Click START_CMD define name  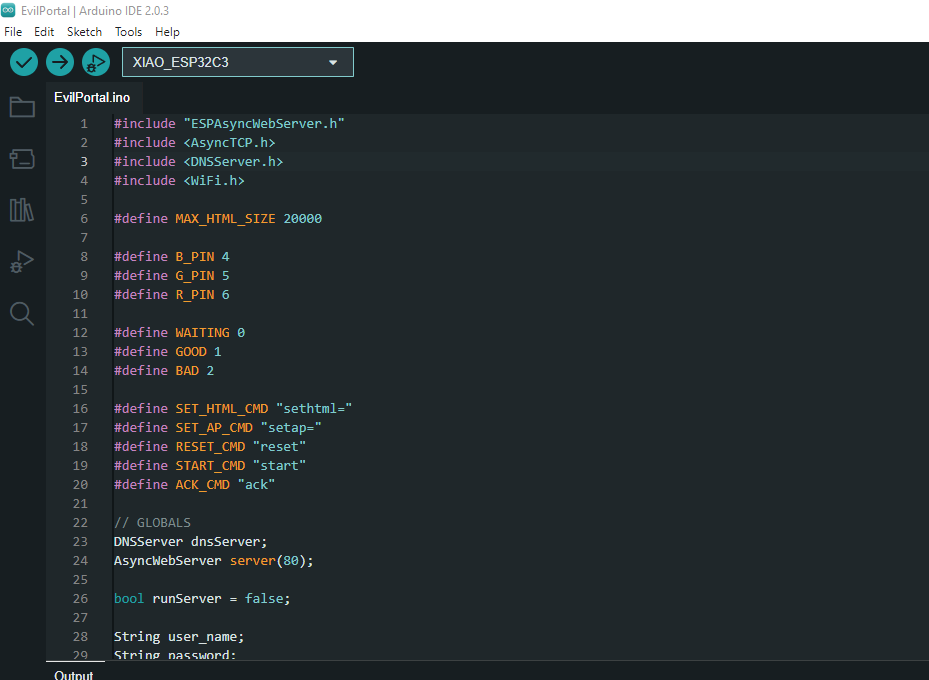210,465
